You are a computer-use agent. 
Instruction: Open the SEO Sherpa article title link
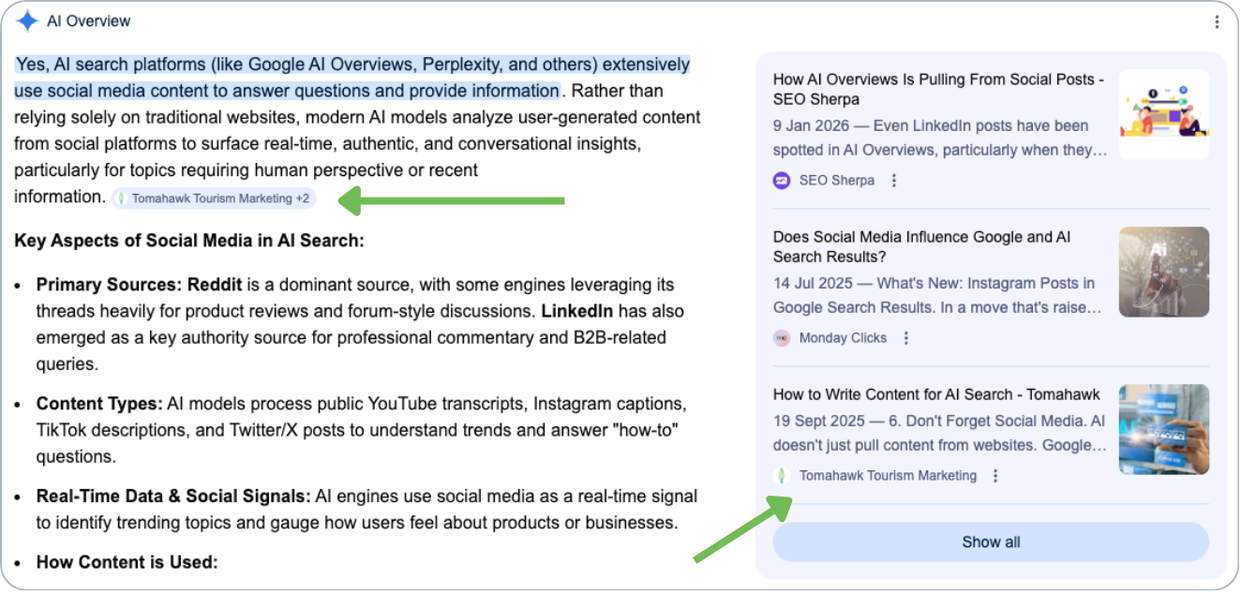tap(938, 89)
